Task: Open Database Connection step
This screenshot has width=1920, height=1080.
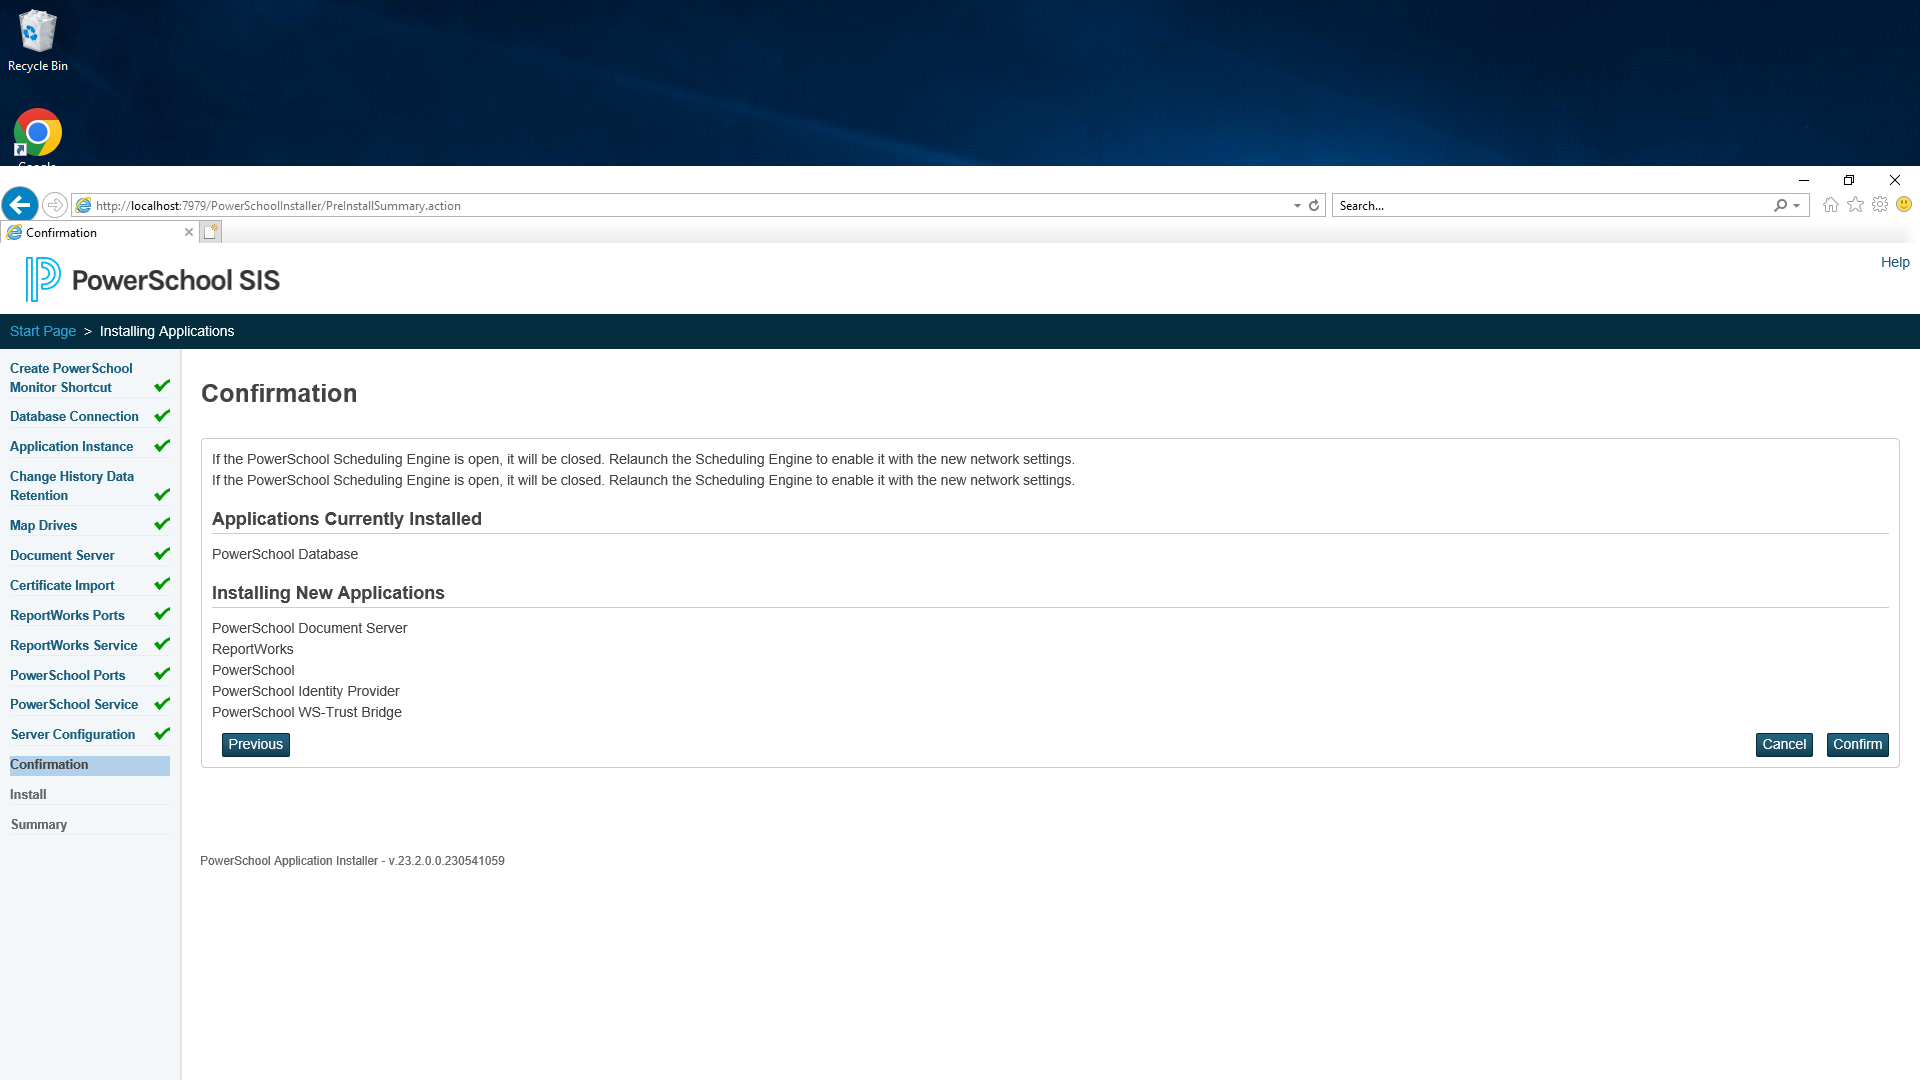Action: 74,417
